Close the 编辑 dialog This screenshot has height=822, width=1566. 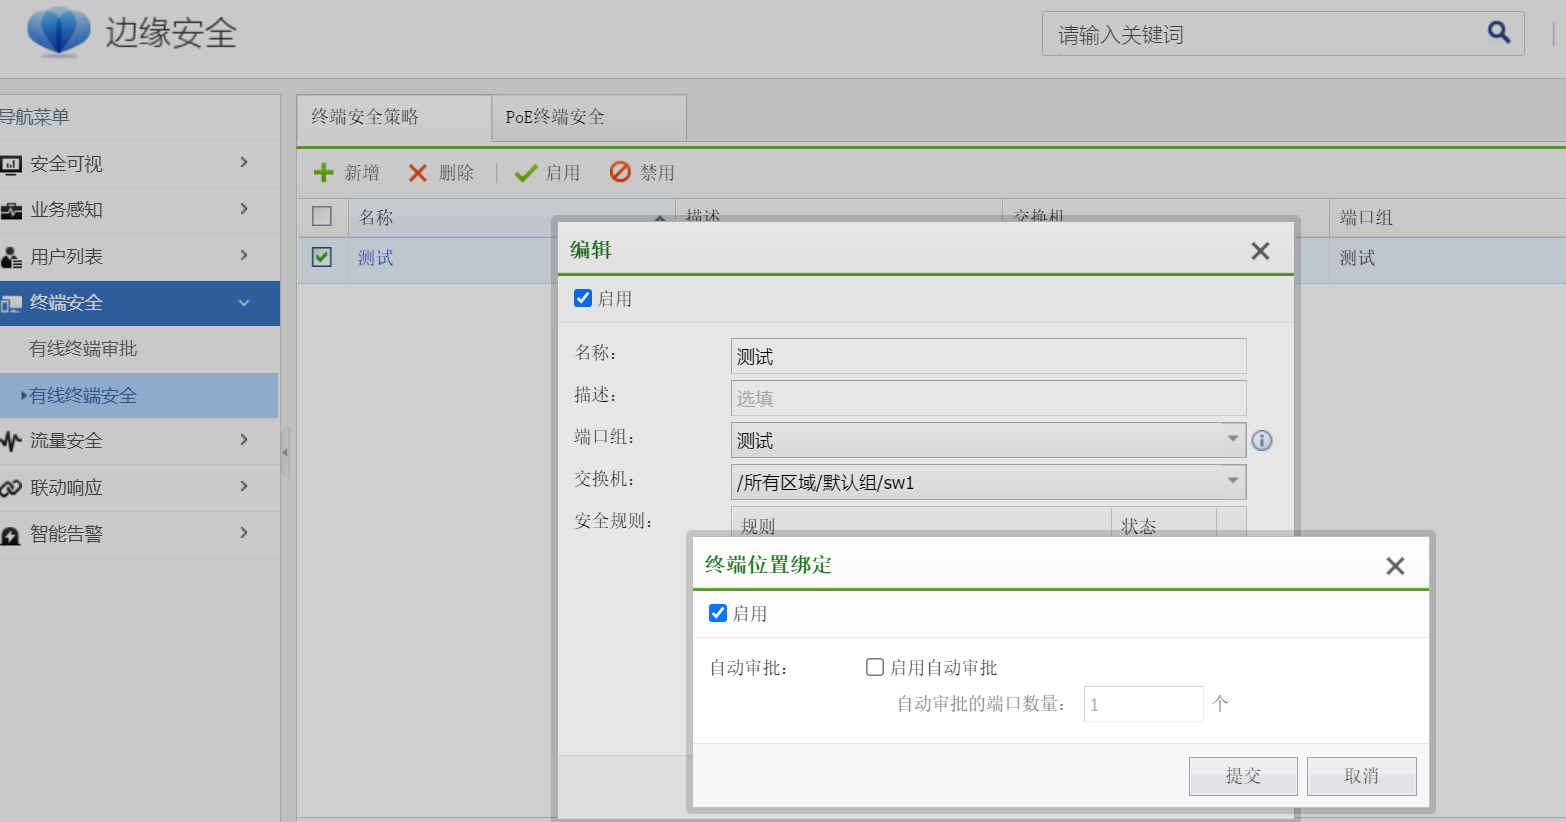coord(1260,251)
